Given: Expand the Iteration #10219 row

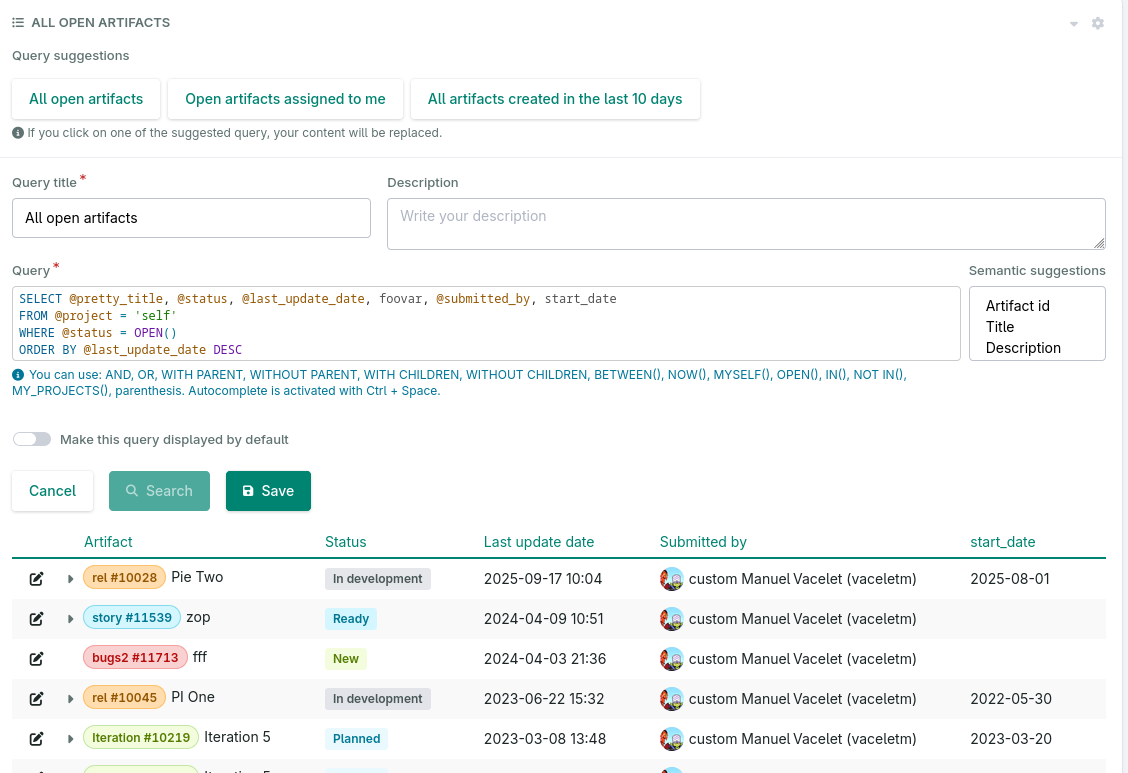Looking at the screenshot, I should coord(71,739).
